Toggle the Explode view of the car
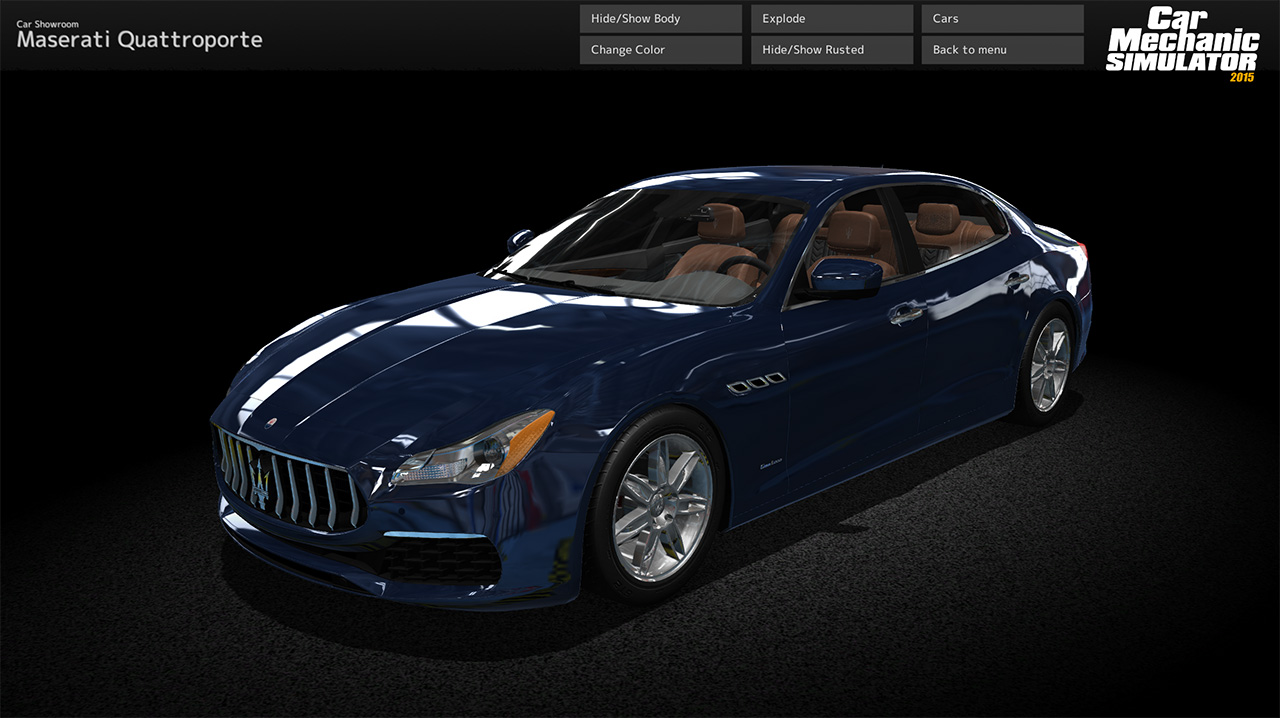Screen dimensions: 1280x718 831,18
